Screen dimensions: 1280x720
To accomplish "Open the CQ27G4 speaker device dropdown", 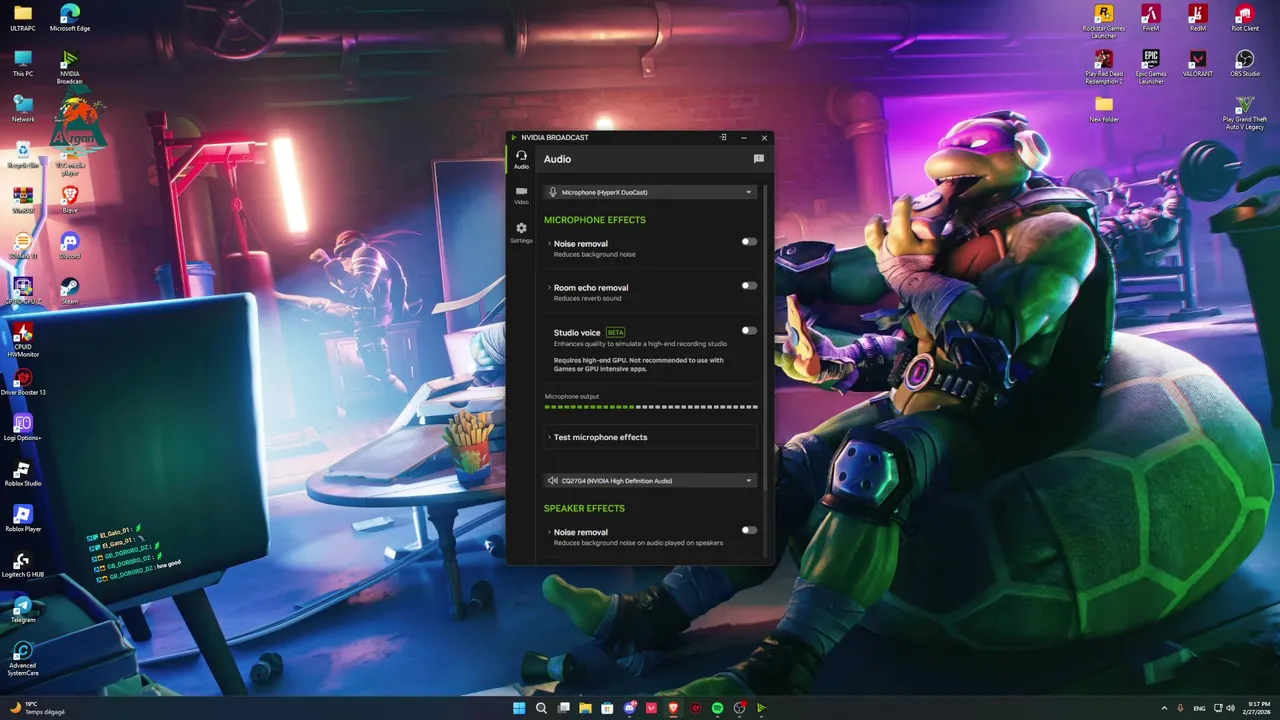I will point(650,481).
